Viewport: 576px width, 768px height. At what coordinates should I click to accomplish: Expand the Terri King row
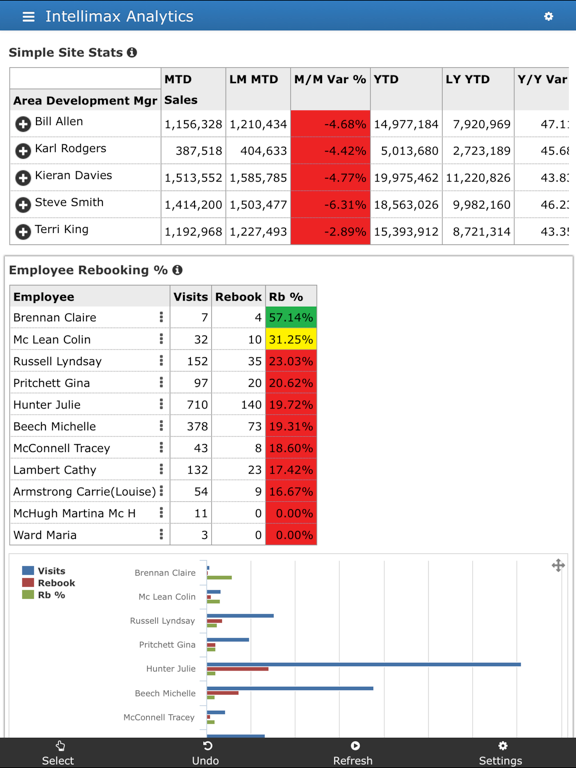[x=23, y=232]
